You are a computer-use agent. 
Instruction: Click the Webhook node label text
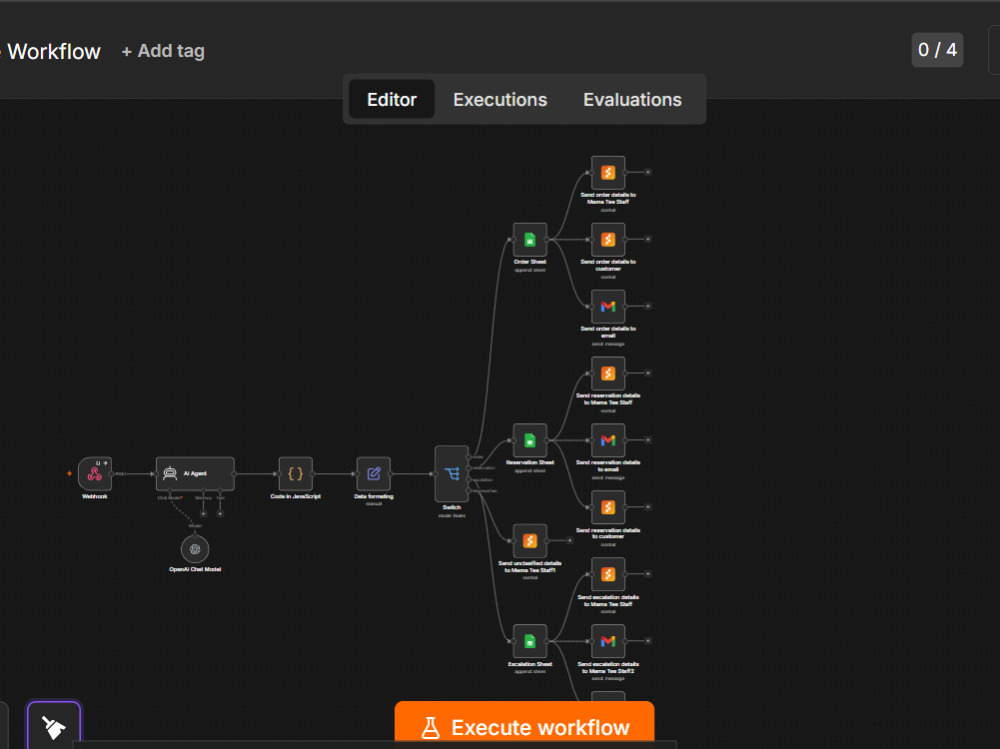(x=94, y=496)
